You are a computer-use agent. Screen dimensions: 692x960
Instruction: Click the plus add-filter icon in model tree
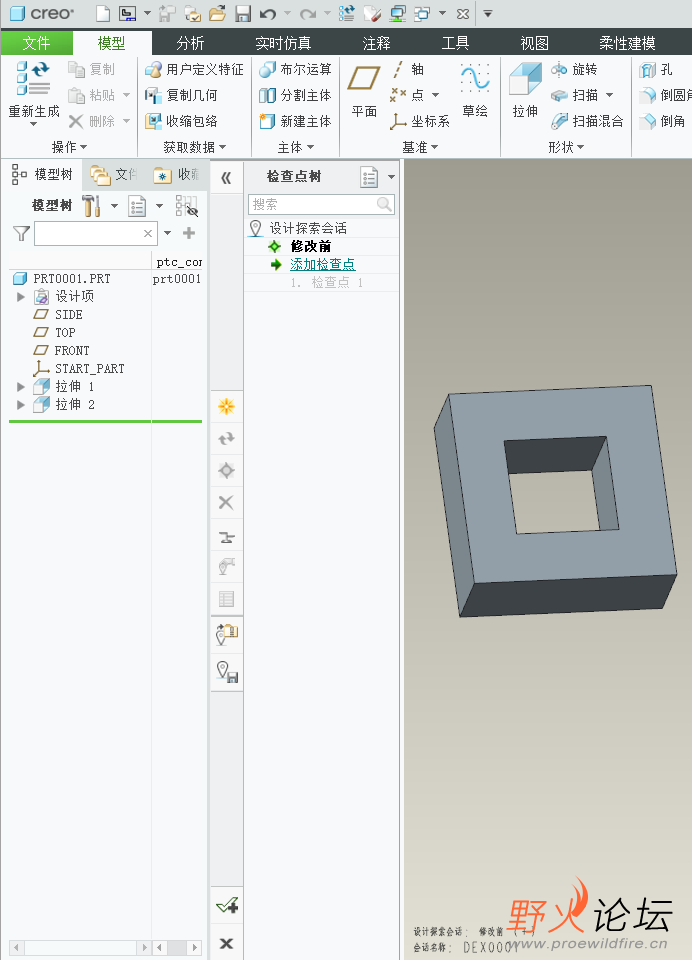coord(189,233)
